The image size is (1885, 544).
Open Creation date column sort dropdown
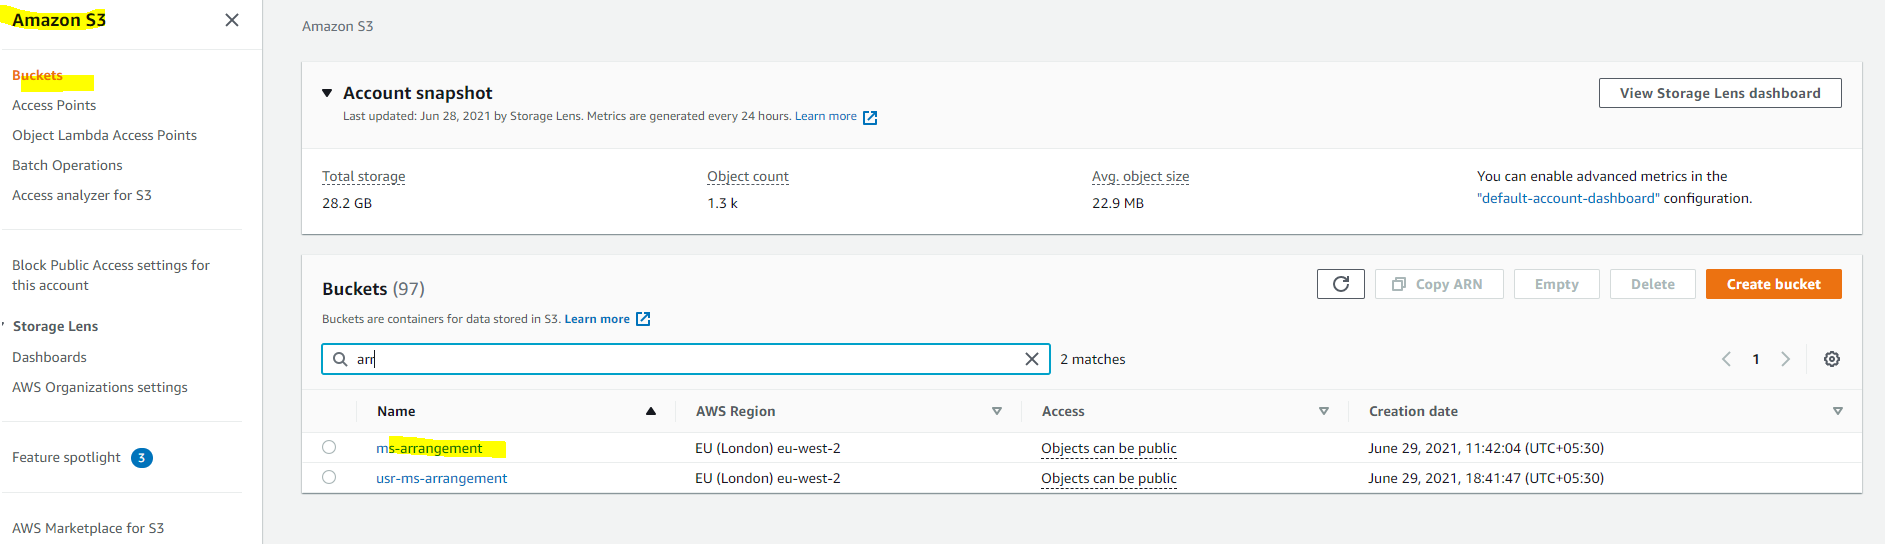click(1837, 411)
